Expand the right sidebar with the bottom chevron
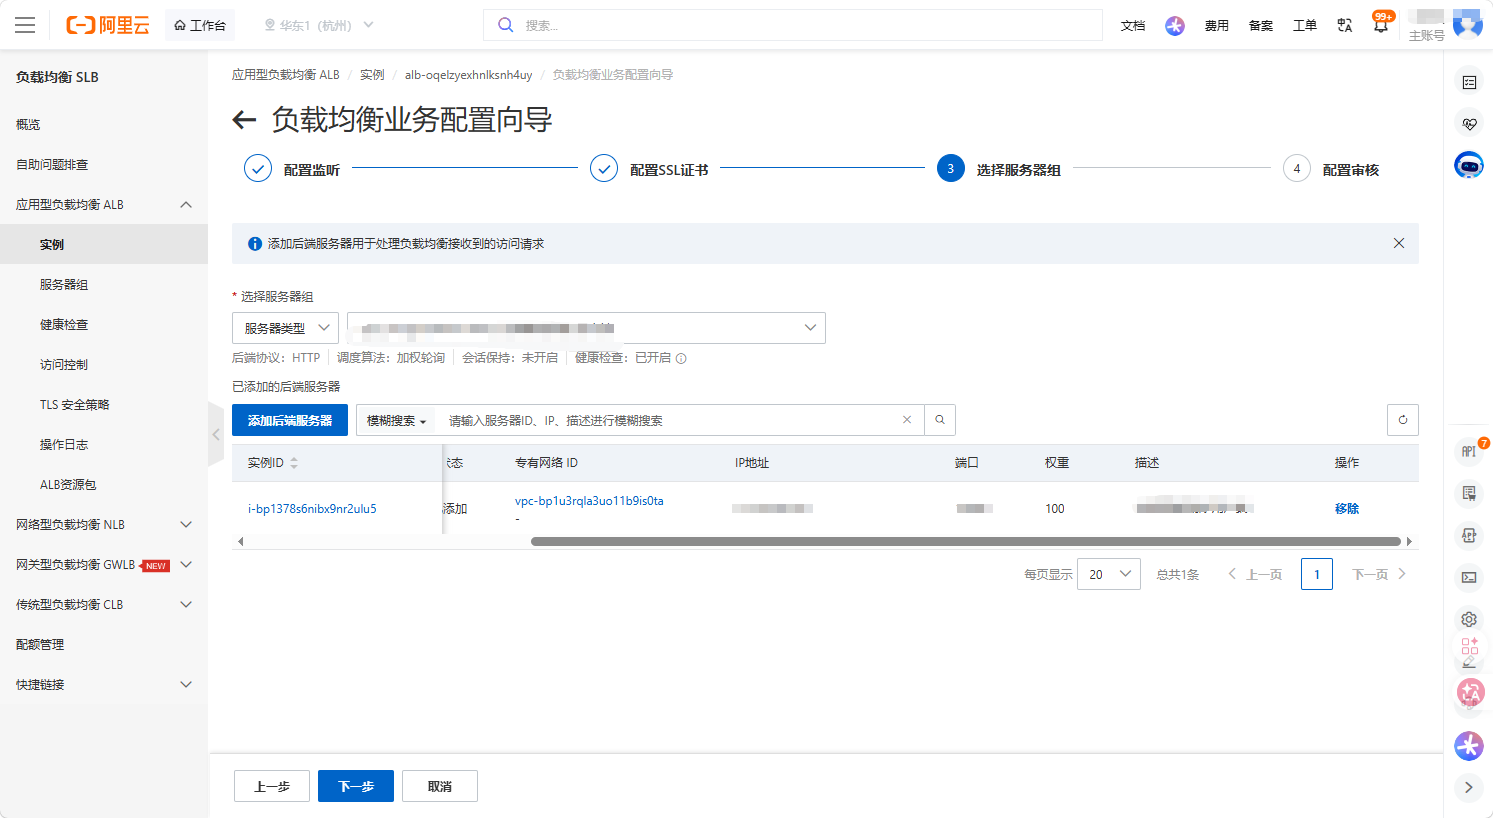This screenshot has height=818, width=1493. click(x=1469, y=787)
